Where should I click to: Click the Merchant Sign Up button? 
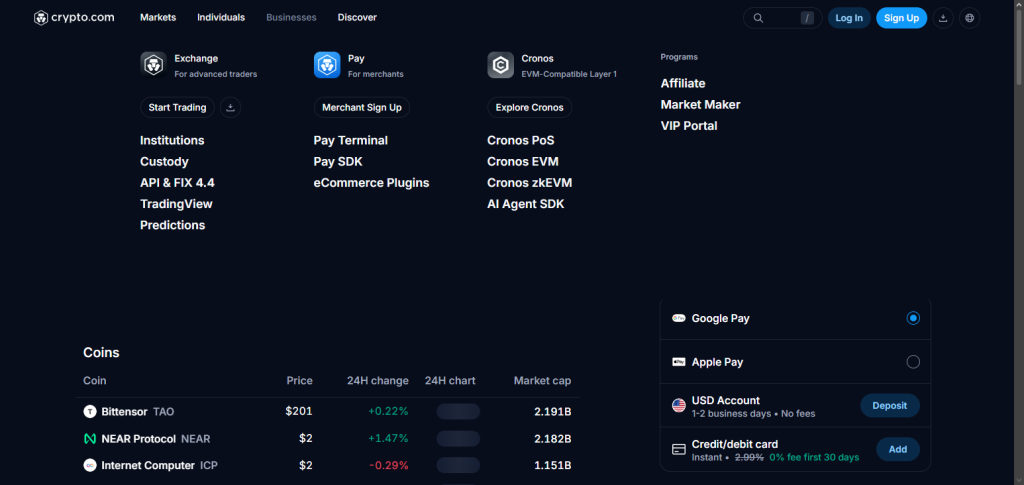362,108
